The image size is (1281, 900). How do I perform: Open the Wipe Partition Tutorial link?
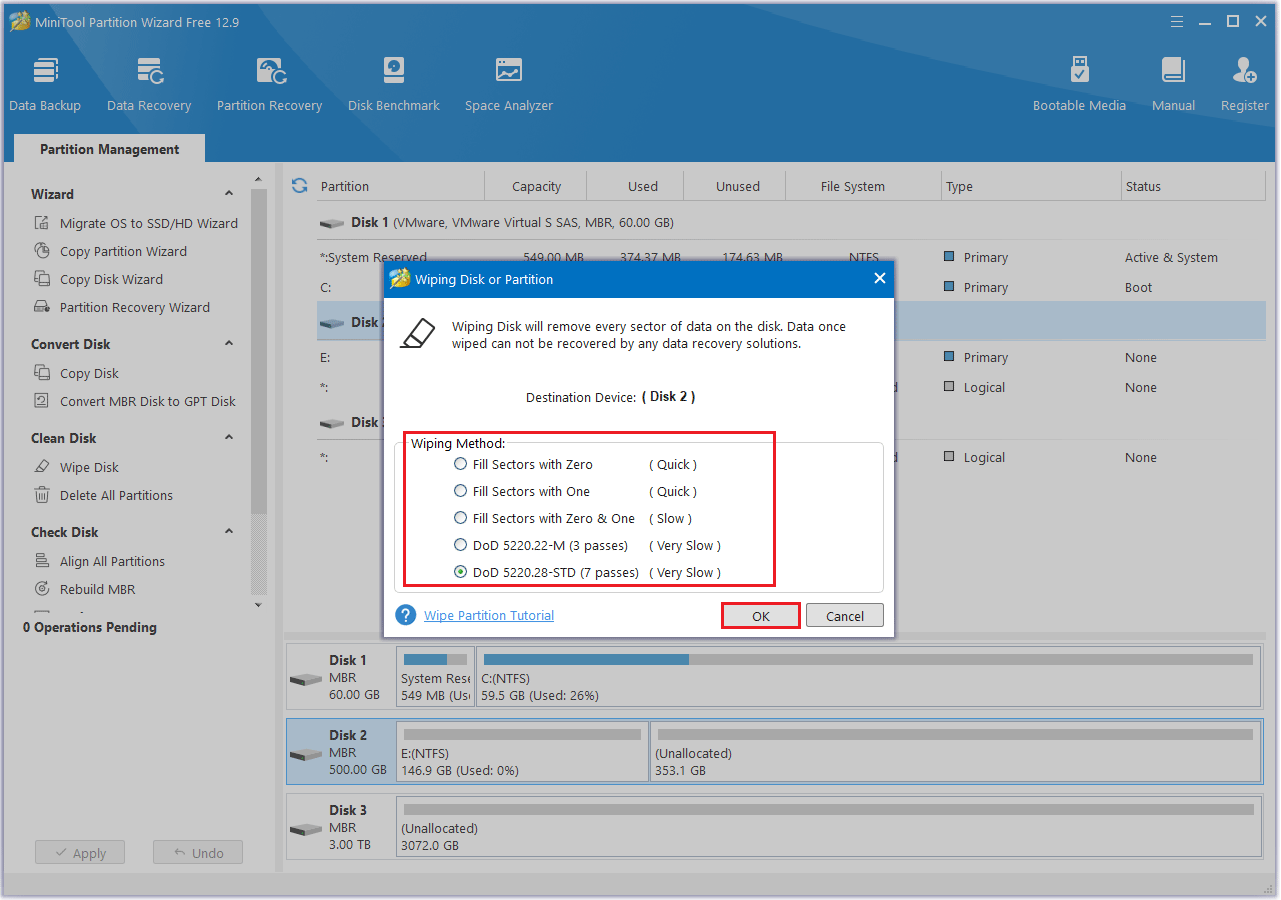click(488, 615)
